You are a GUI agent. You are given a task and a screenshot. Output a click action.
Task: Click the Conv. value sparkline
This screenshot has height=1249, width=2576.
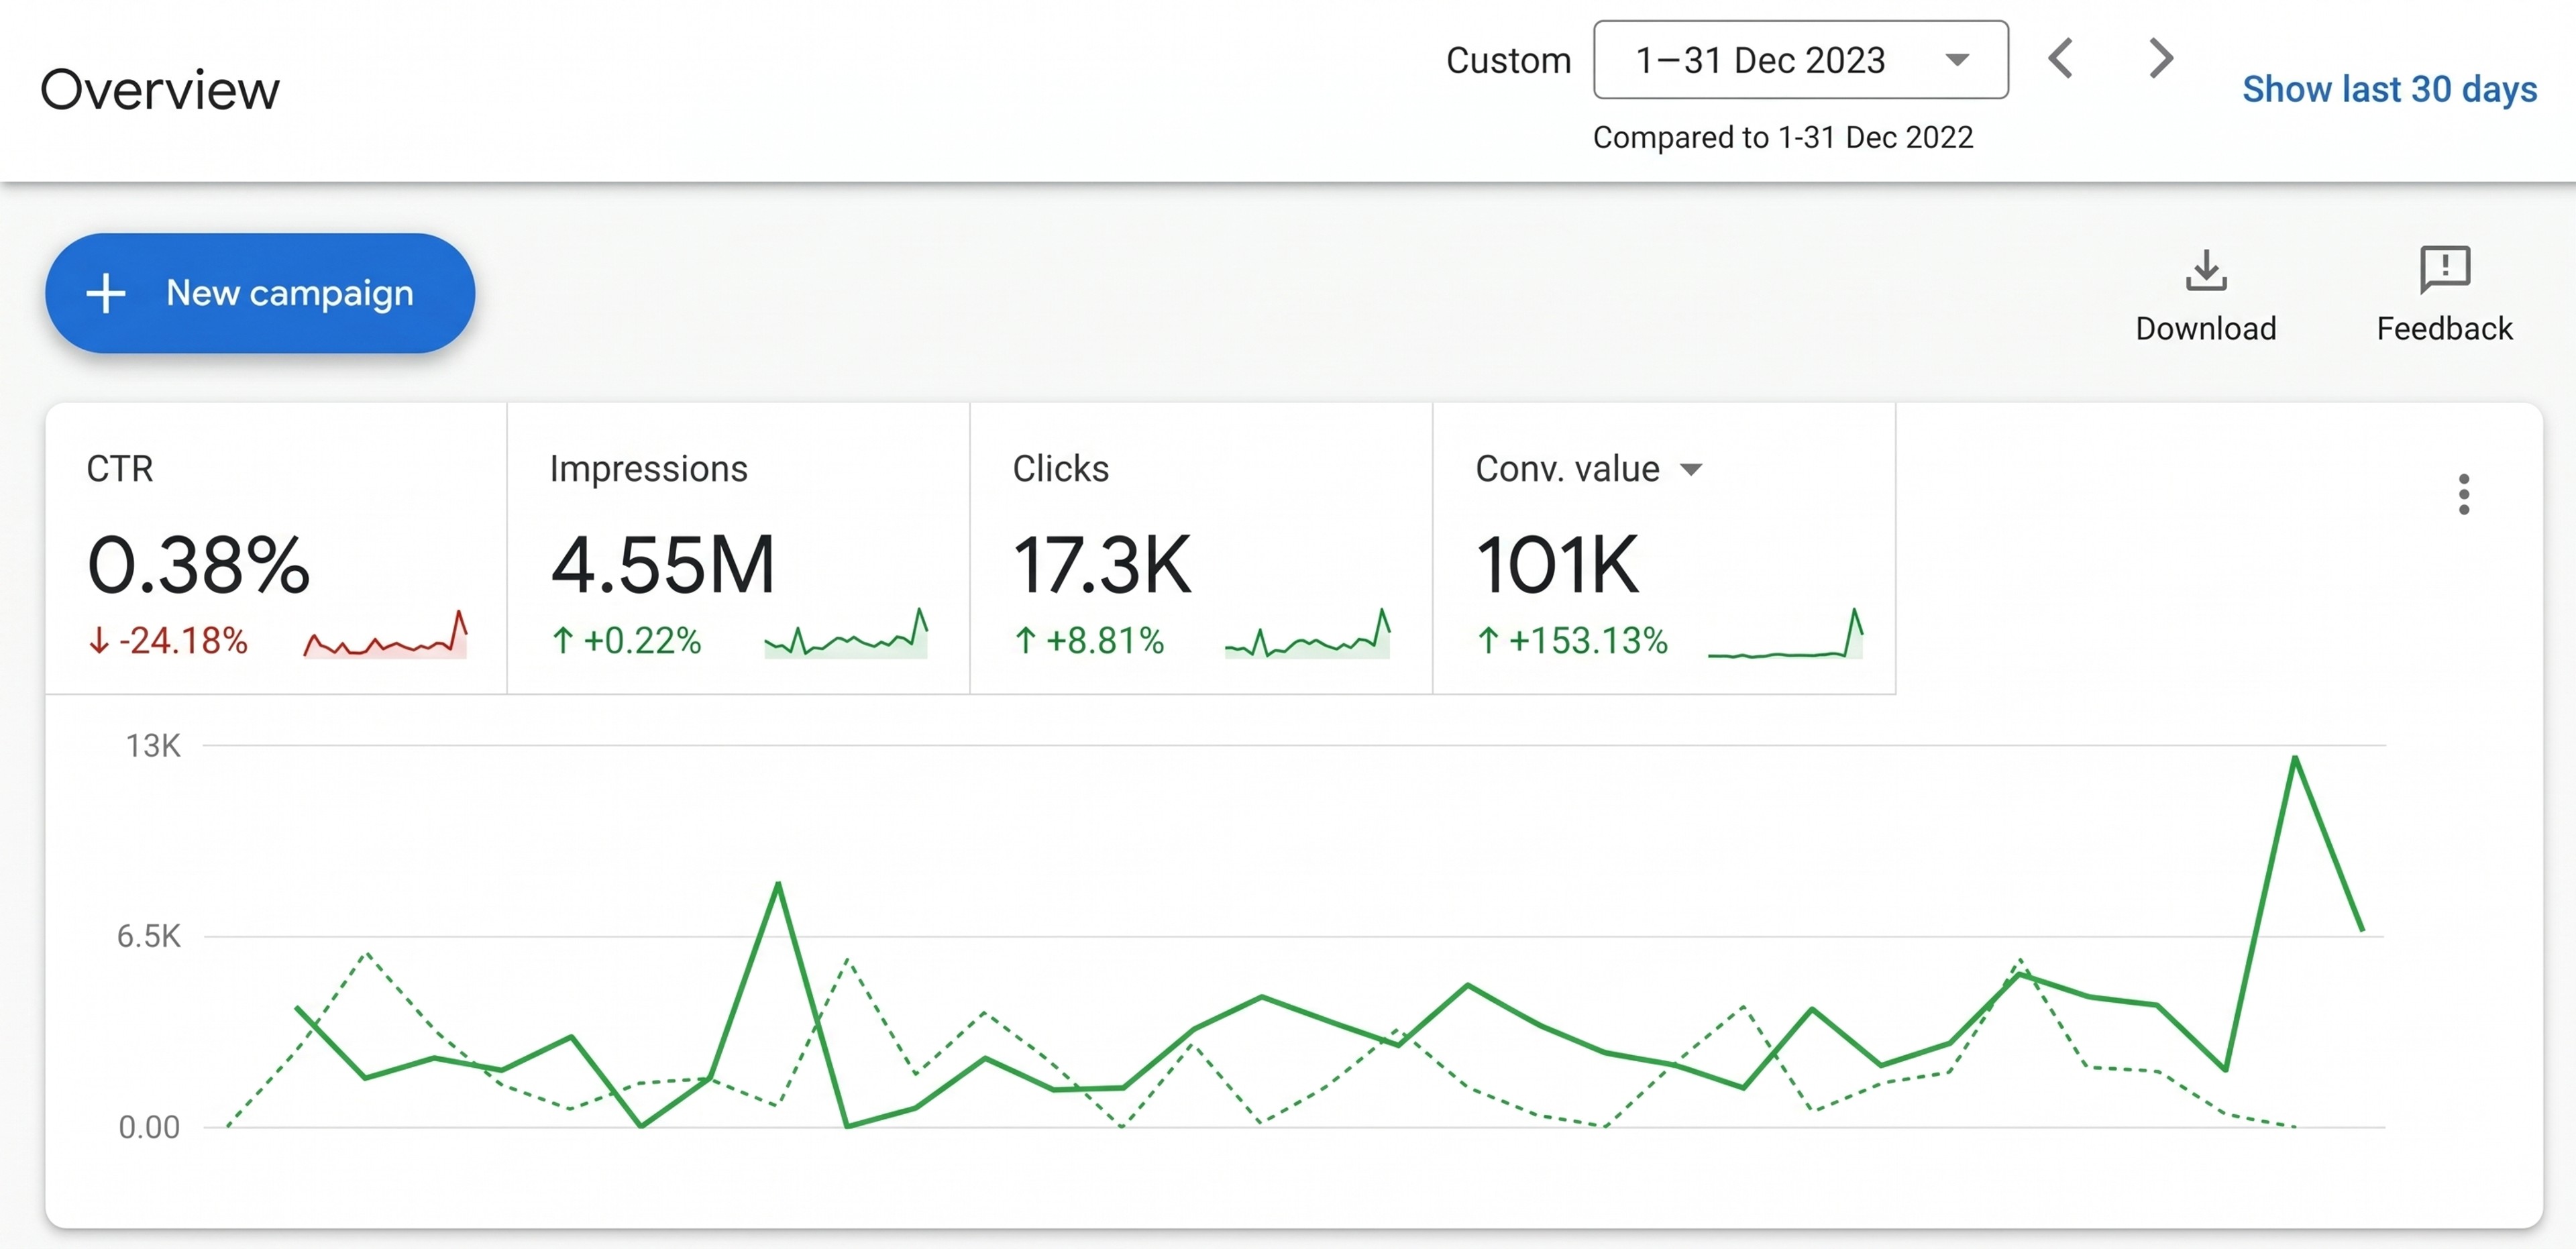pyautogui.click(x=1785, y=633)
